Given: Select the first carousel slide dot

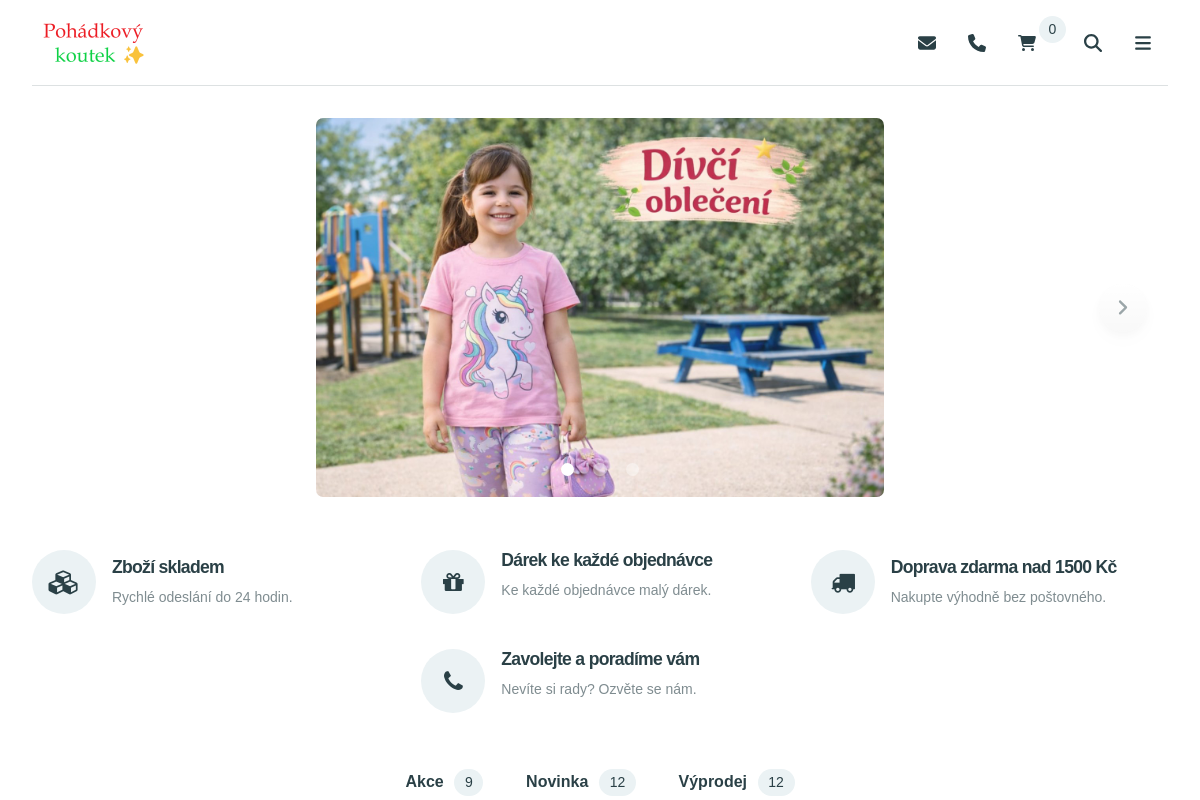Looking at the screenshot, I should click(567, 469).
